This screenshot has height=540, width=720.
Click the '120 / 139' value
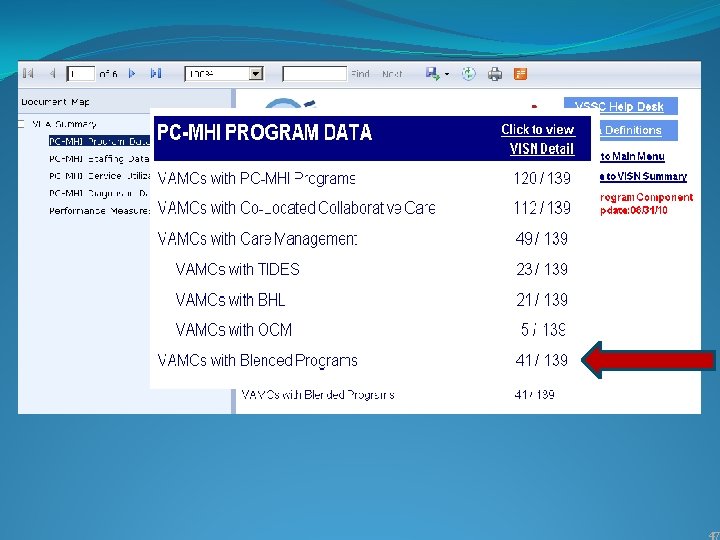point(542,178)
